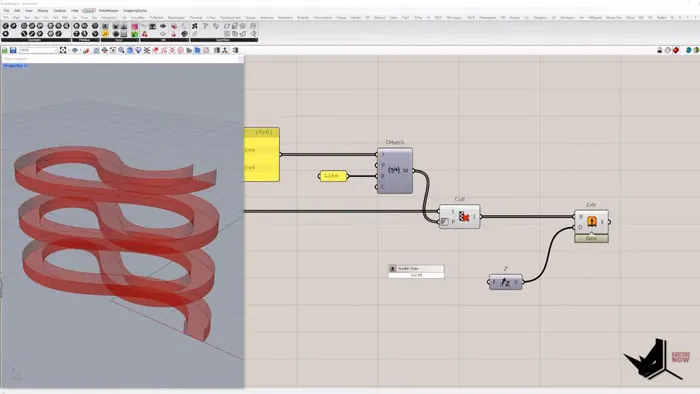This screenshot has height=394, width=700.
Task: Switch to the Sets component tab
Action: tap(27, 17)
